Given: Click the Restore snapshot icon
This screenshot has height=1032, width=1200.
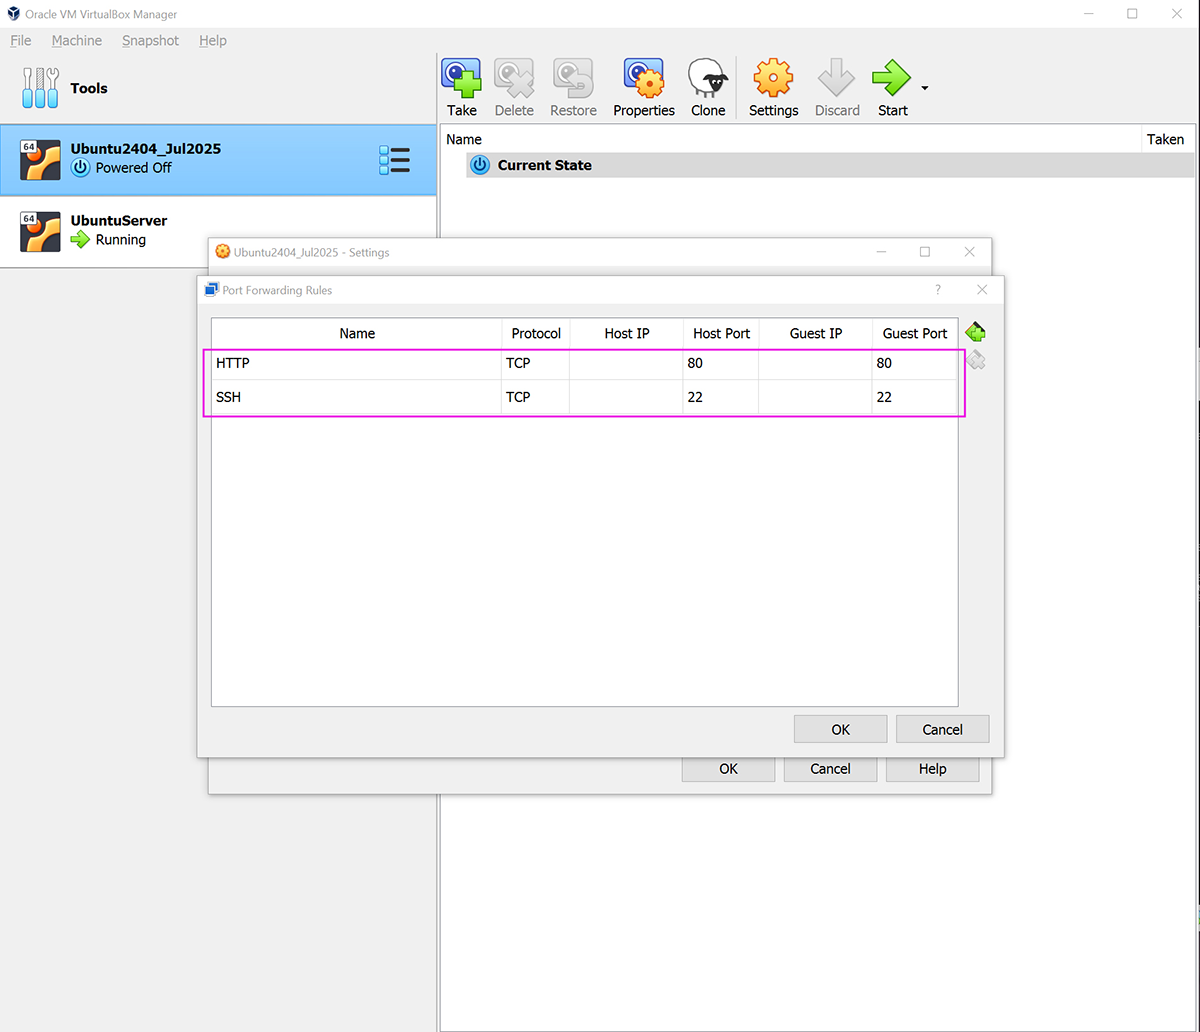Looking at the screenshot, I should [x=573, y=78].
